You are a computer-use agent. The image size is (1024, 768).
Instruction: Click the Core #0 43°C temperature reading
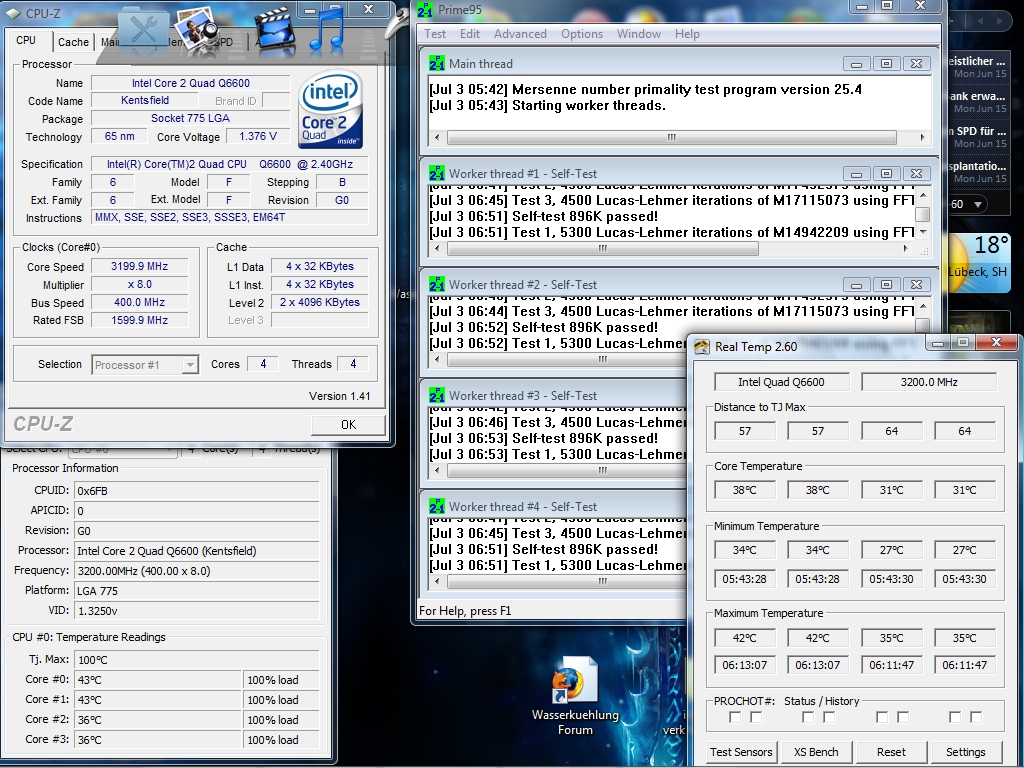(x=158, y=680)
